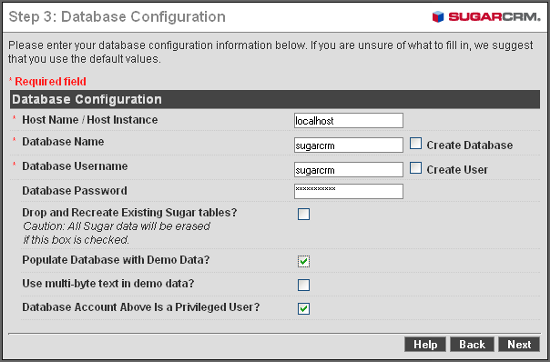The width and height of the screenshot is (550, 362).
Task: Go Back to the previous step
Action: tap(472, 344)
